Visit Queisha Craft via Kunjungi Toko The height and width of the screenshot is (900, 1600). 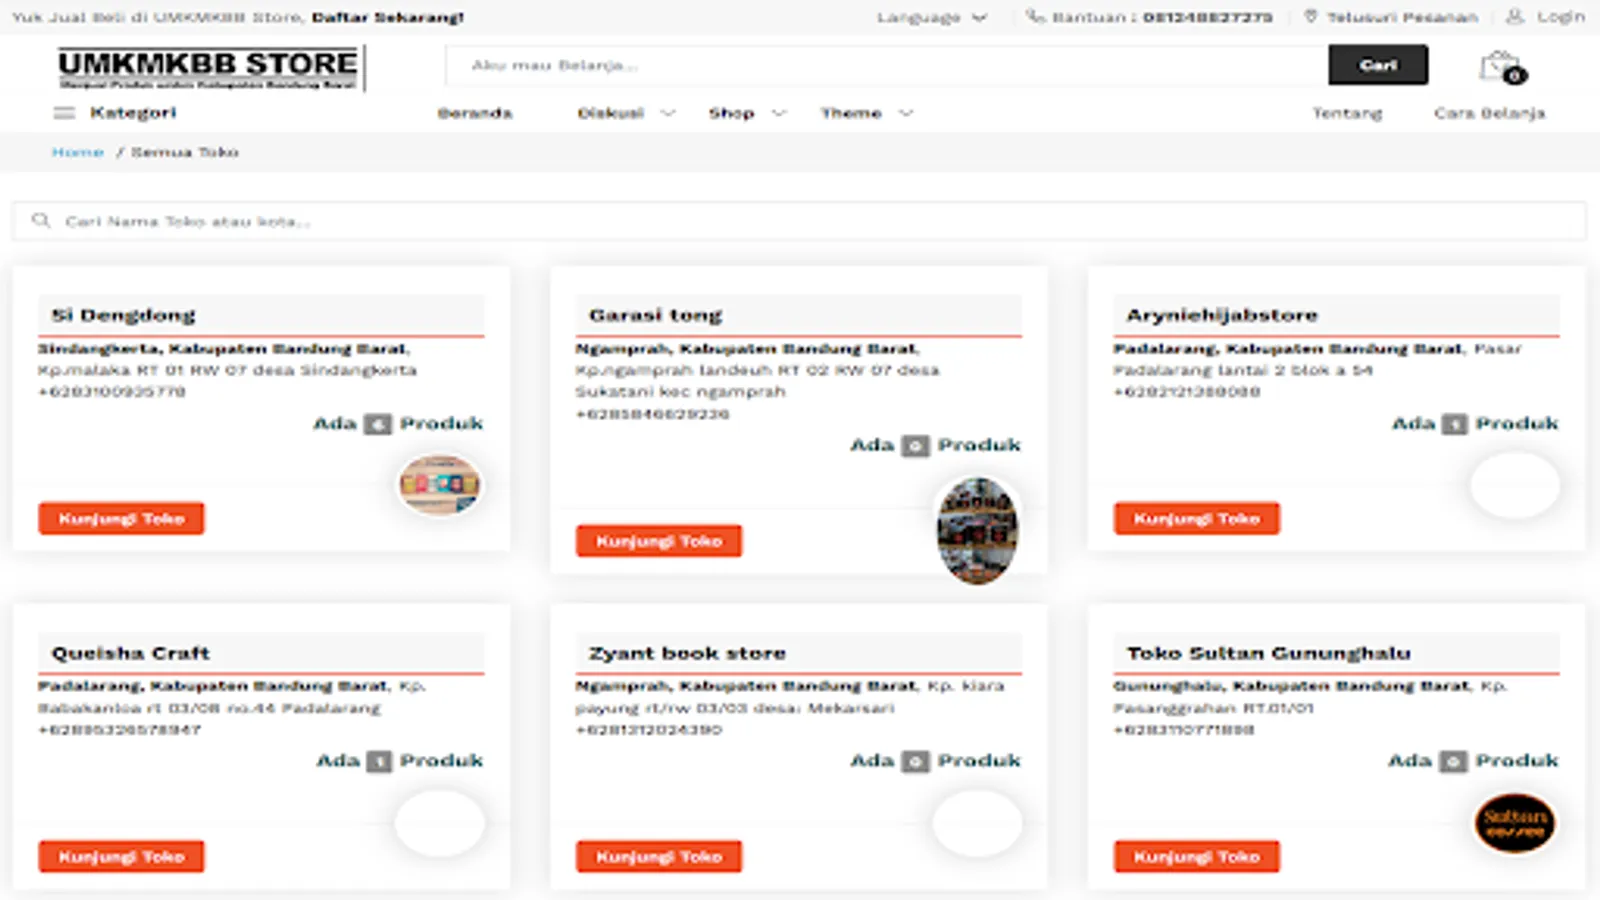coord(121,856)
